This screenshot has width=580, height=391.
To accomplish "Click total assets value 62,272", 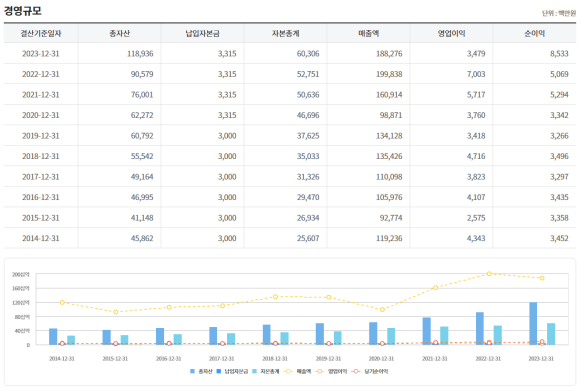I will click(142, 115).
